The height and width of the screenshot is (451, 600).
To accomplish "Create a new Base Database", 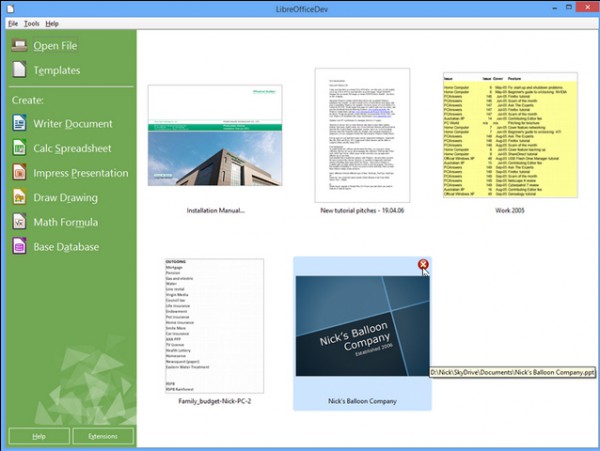I will (x=66, y=247).
